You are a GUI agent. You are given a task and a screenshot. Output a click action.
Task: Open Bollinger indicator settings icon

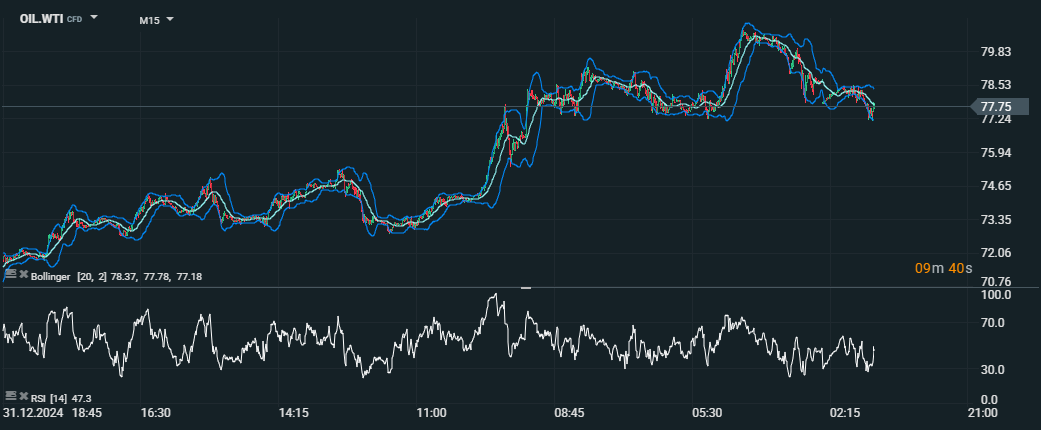[x=10, y=275]
